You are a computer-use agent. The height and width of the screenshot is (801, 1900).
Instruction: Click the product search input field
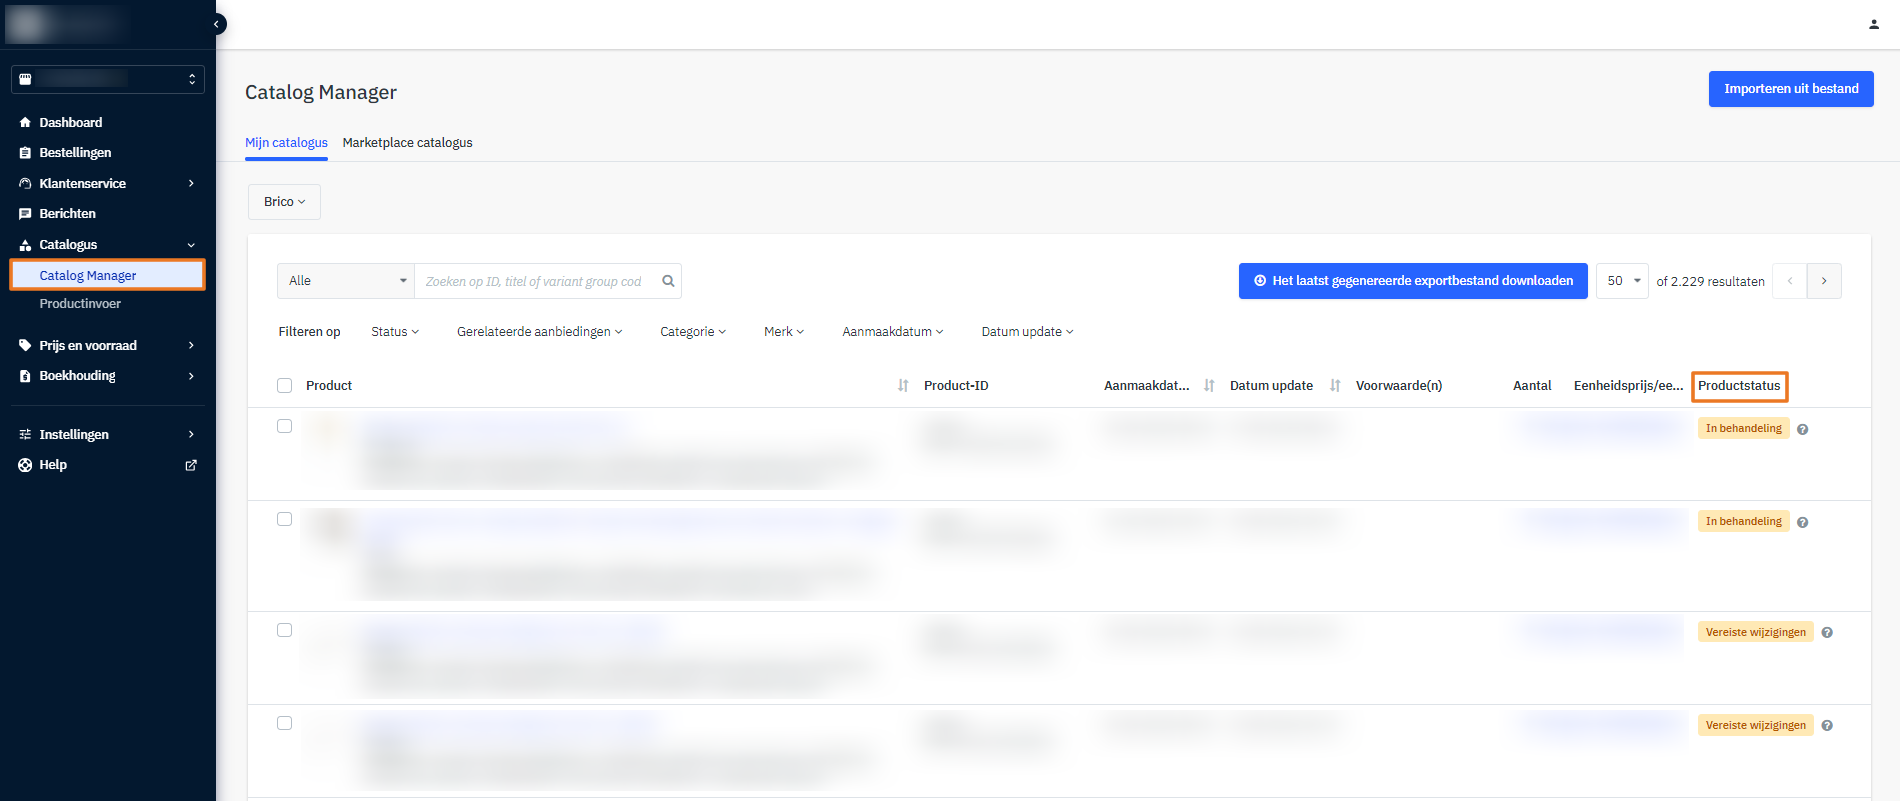[535, 281]
